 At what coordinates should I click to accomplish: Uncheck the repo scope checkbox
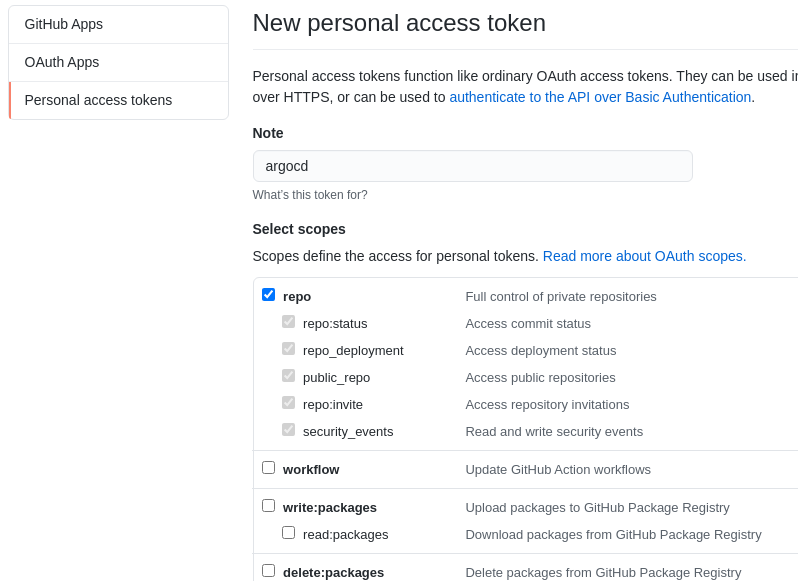coord(268,295)
